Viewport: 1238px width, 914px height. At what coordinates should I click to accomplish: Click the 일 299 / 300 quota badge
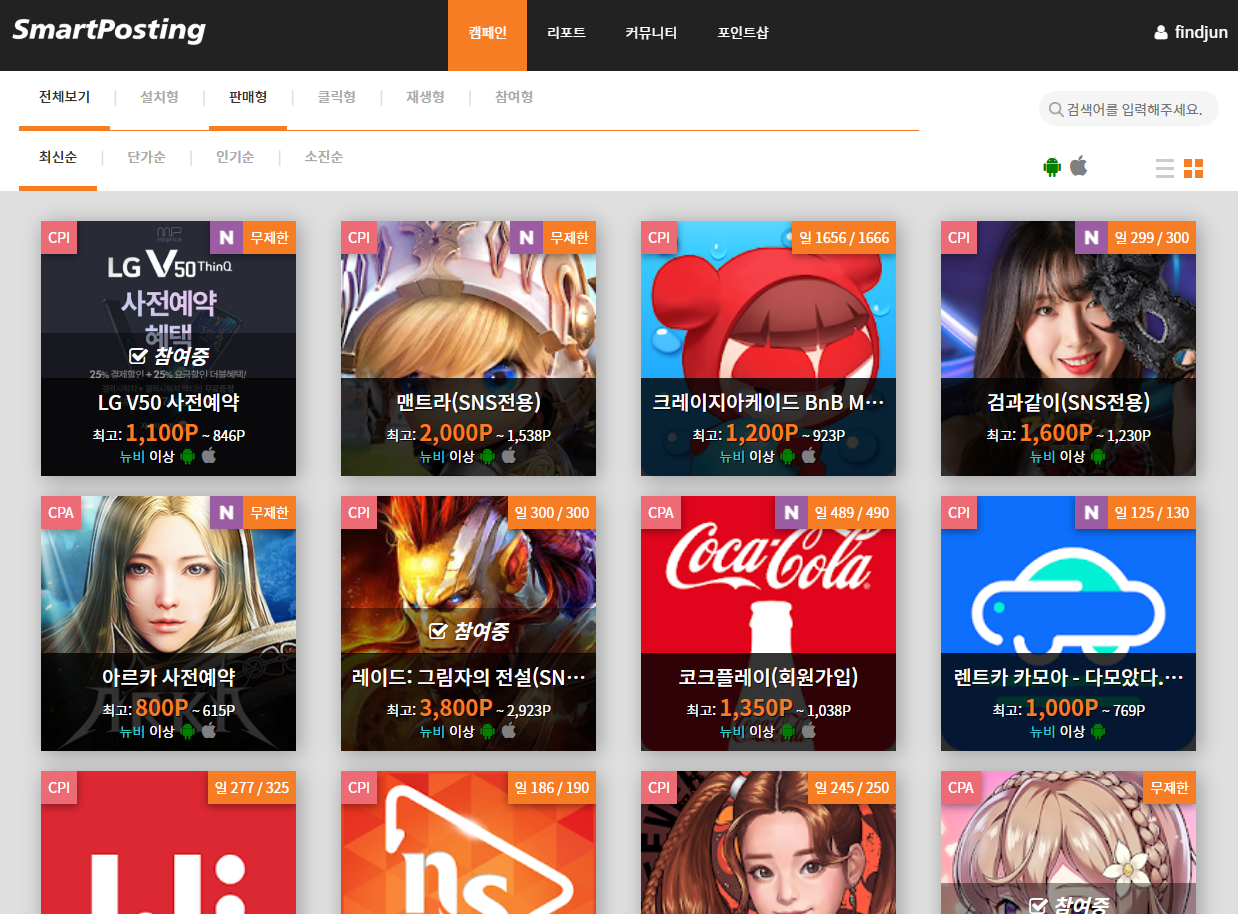pos(1152,238)
